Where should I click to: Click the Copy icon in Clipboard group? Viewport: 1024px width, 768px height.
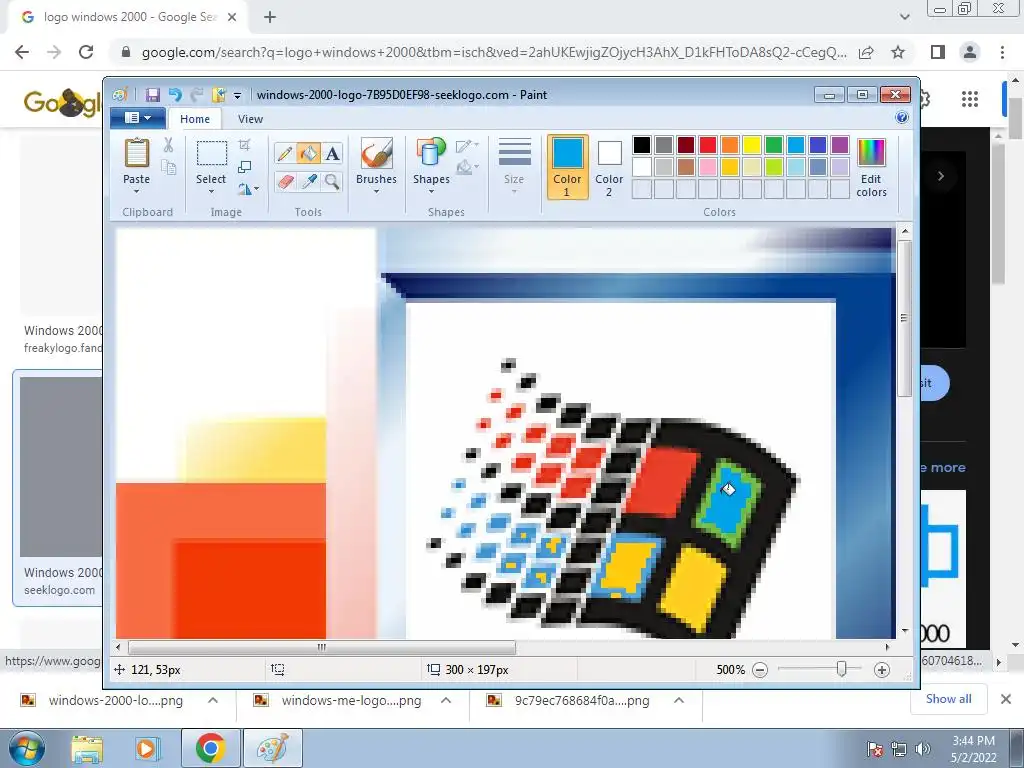[168, 168]
